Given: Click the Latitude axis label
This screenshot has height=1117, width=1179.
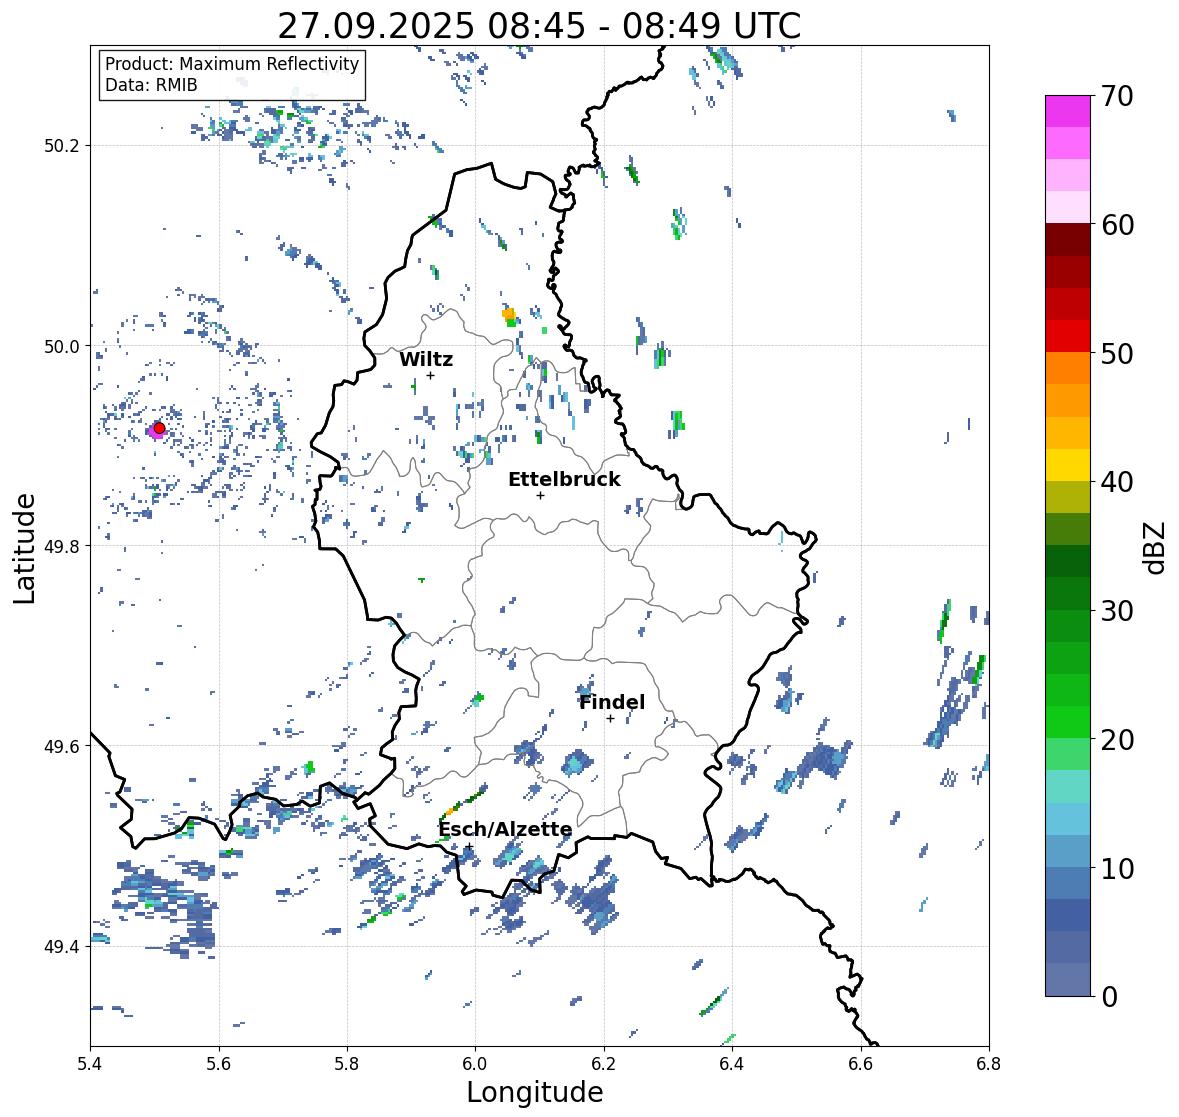Looking at the screenshot, I should click(x=24, y=548).
